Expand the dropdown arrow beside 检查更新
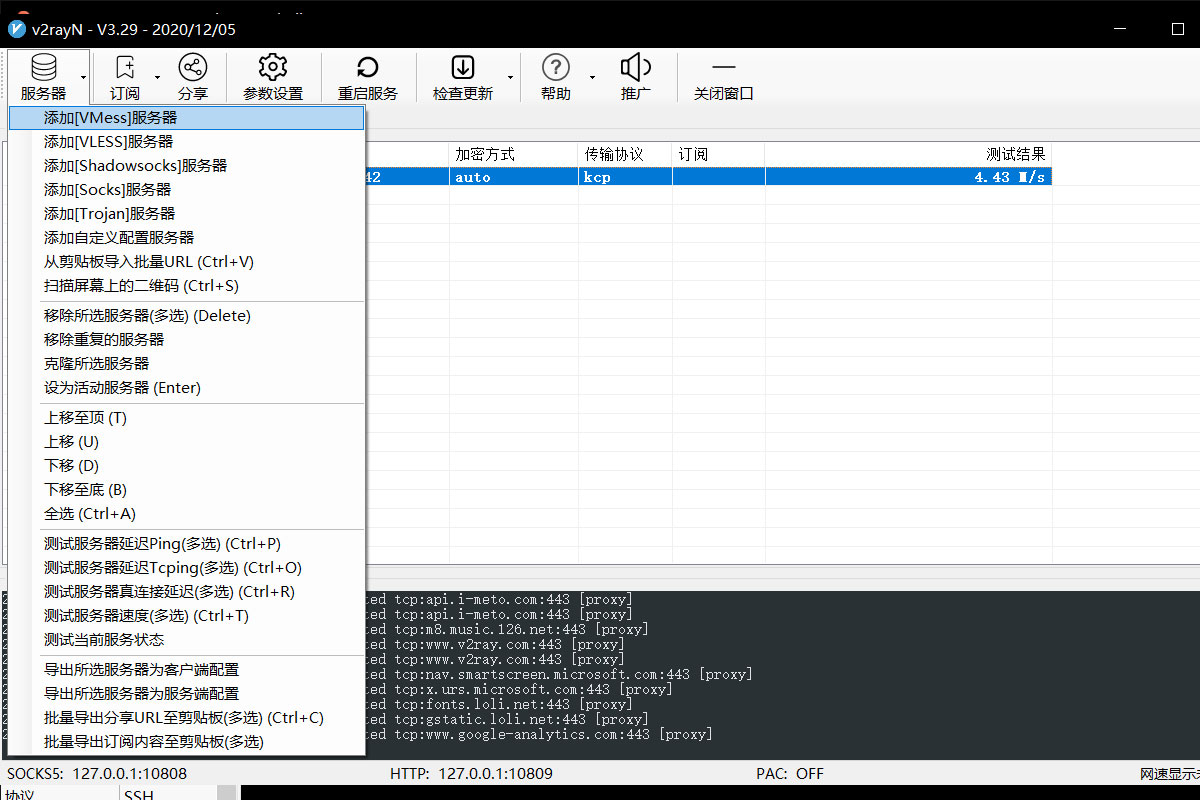Viewport: 1200px width, 800px height. click(x=510, y=76)
